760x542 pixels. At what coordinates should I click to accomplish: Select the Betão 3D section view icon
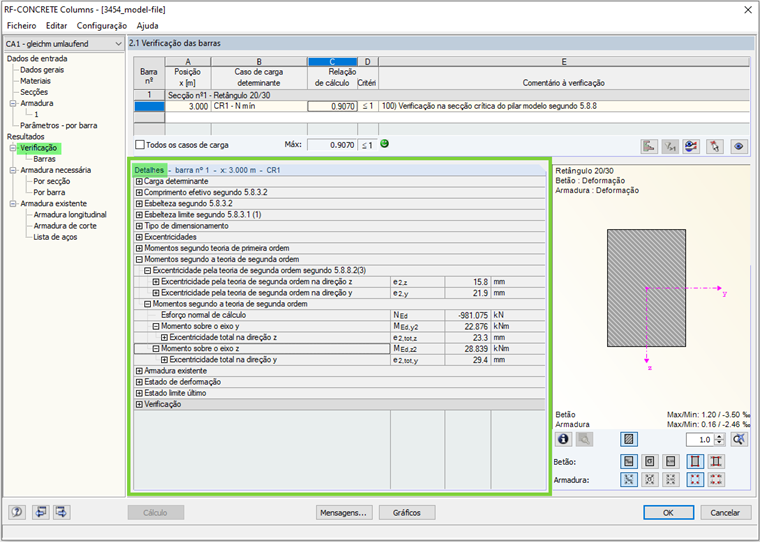pos(716,461)
